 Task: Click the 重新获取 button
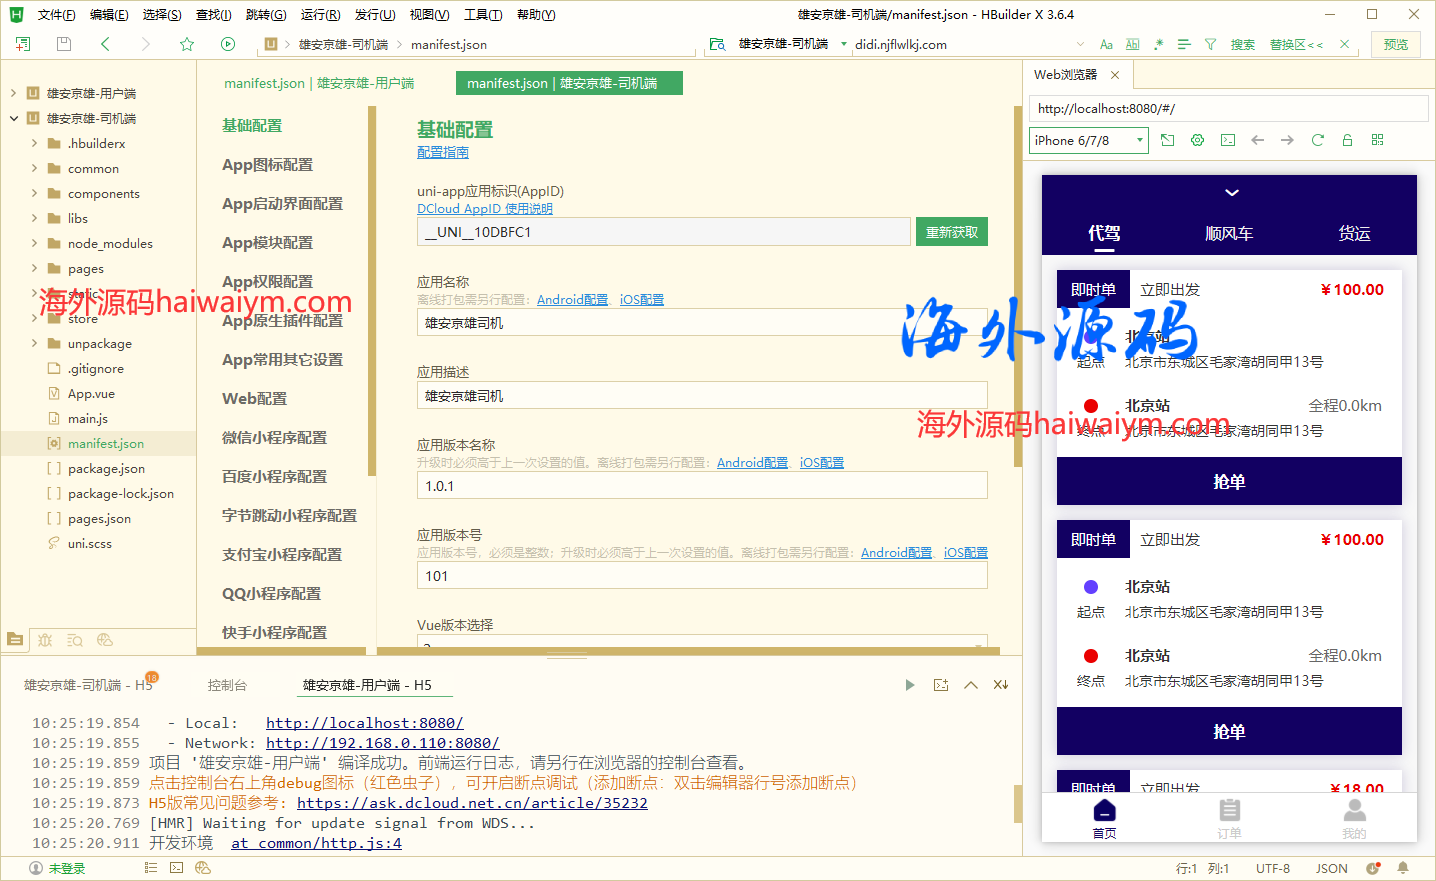coord(951,232)
